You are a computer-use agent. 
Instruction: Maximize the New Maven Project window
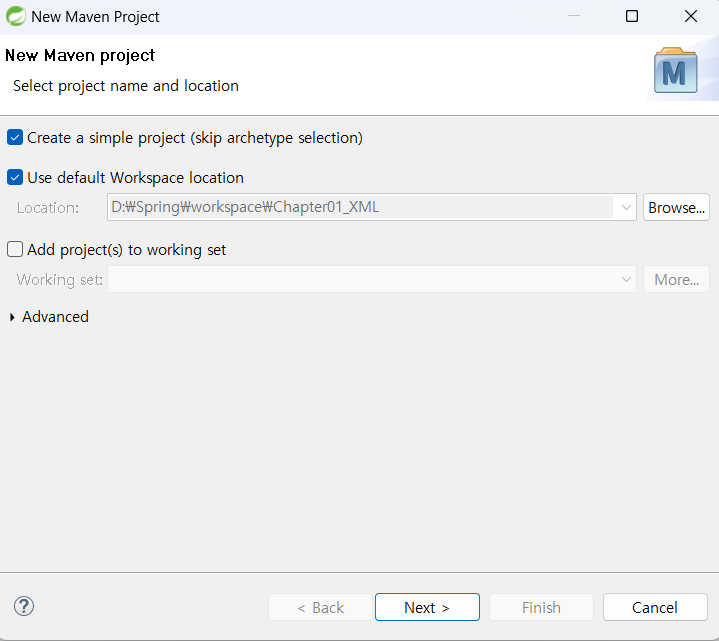pos(632,17)
